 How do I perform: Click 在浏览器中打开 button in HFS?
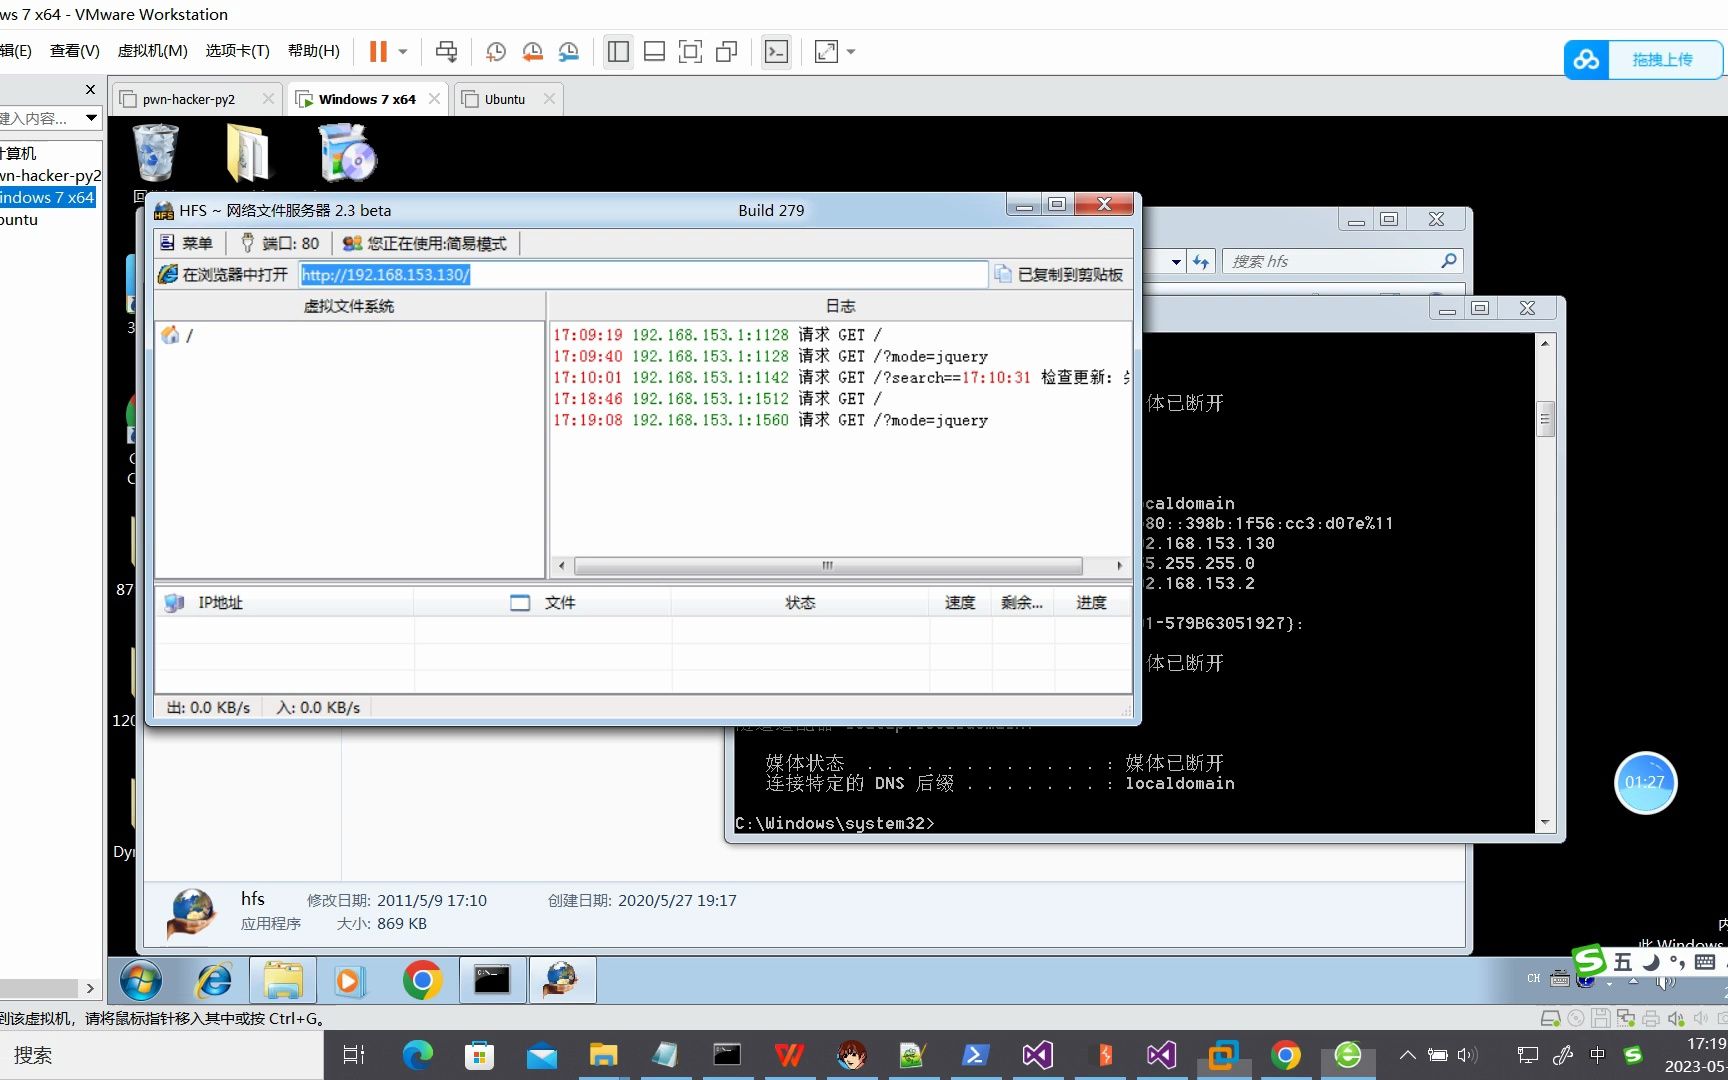(x=224, y=274)
